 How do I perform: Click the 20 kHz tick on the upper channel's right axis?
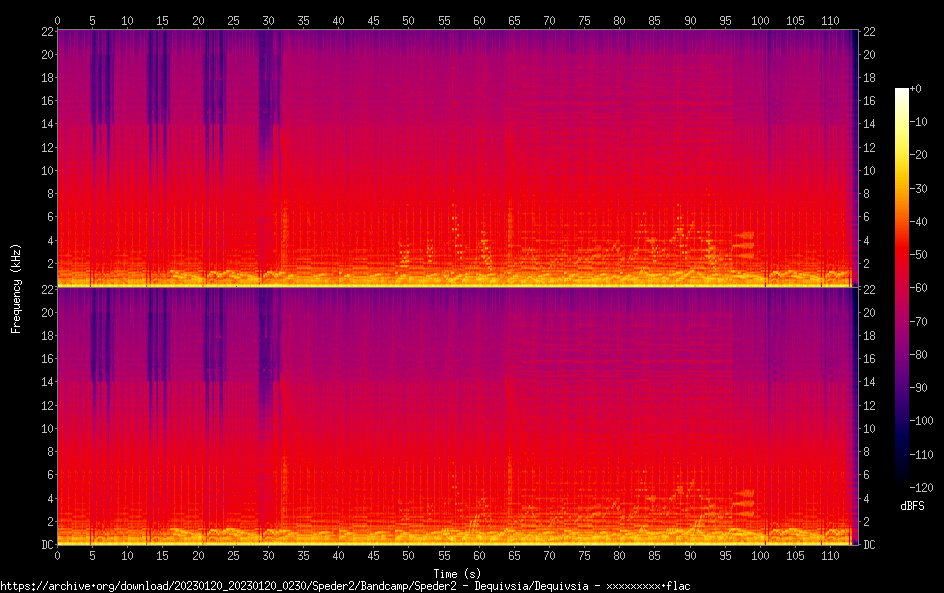[869, 54]
